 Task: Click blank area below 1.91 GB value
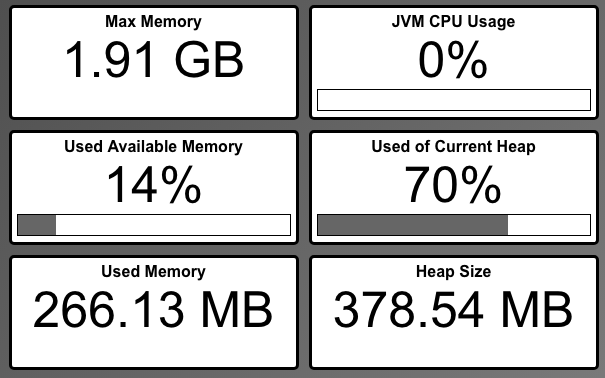pos(154,98)
